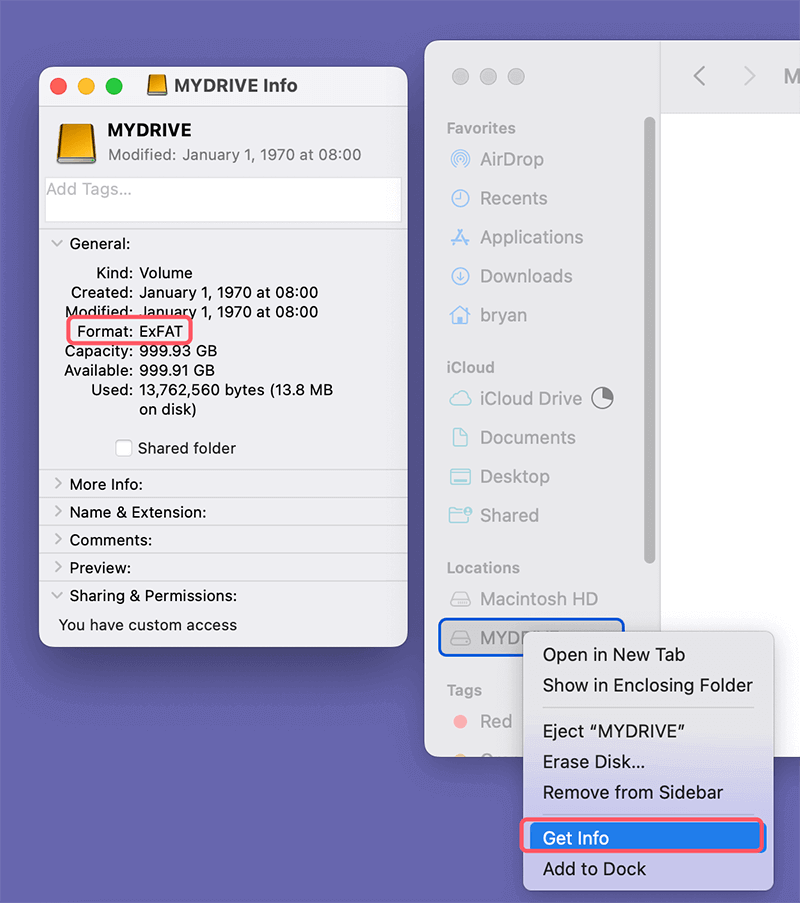The width and height of the screenshot is (800, 903).
Task: Open AirDrop in the sidebar
Action: (x=513, y=159)
